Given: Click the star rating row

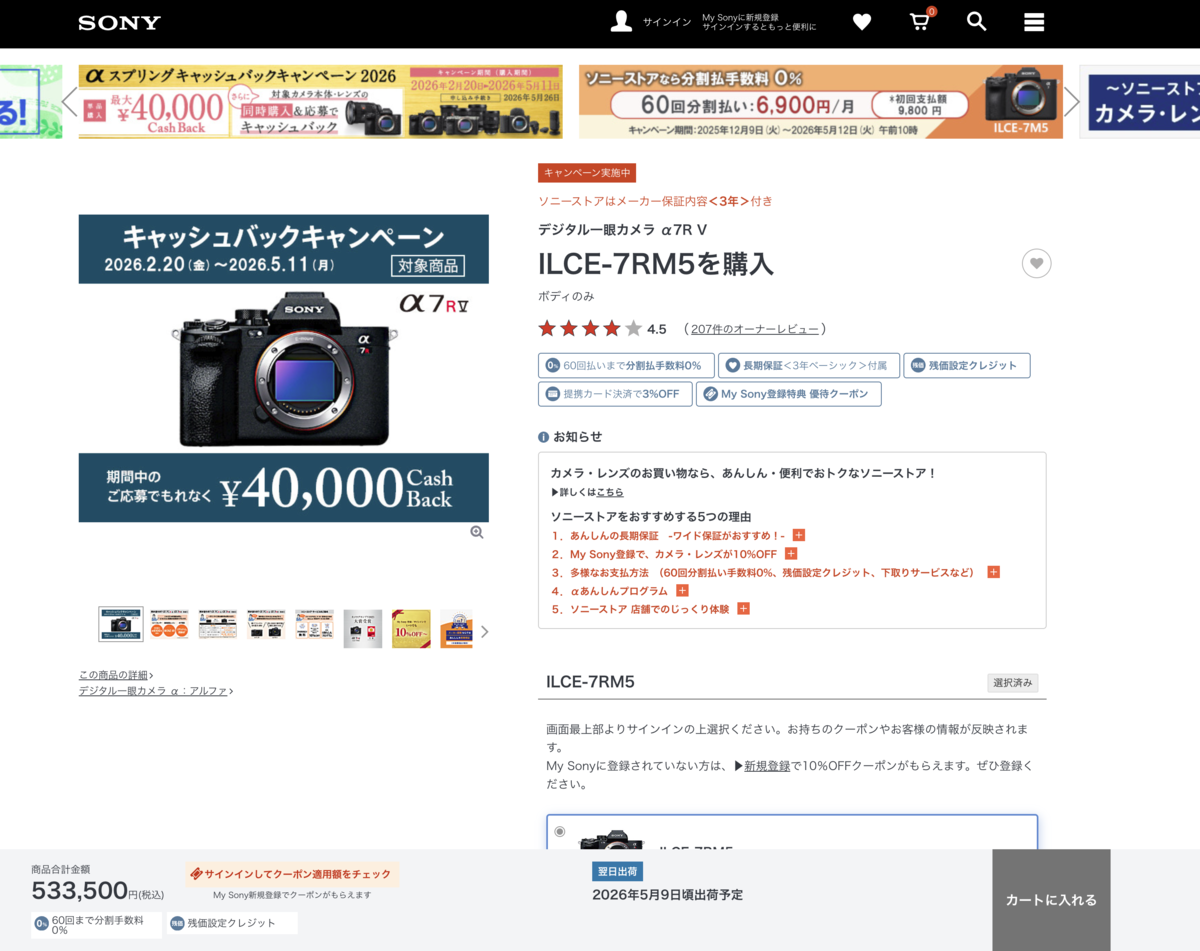Looking at the screenshot, I should point(590,329).
